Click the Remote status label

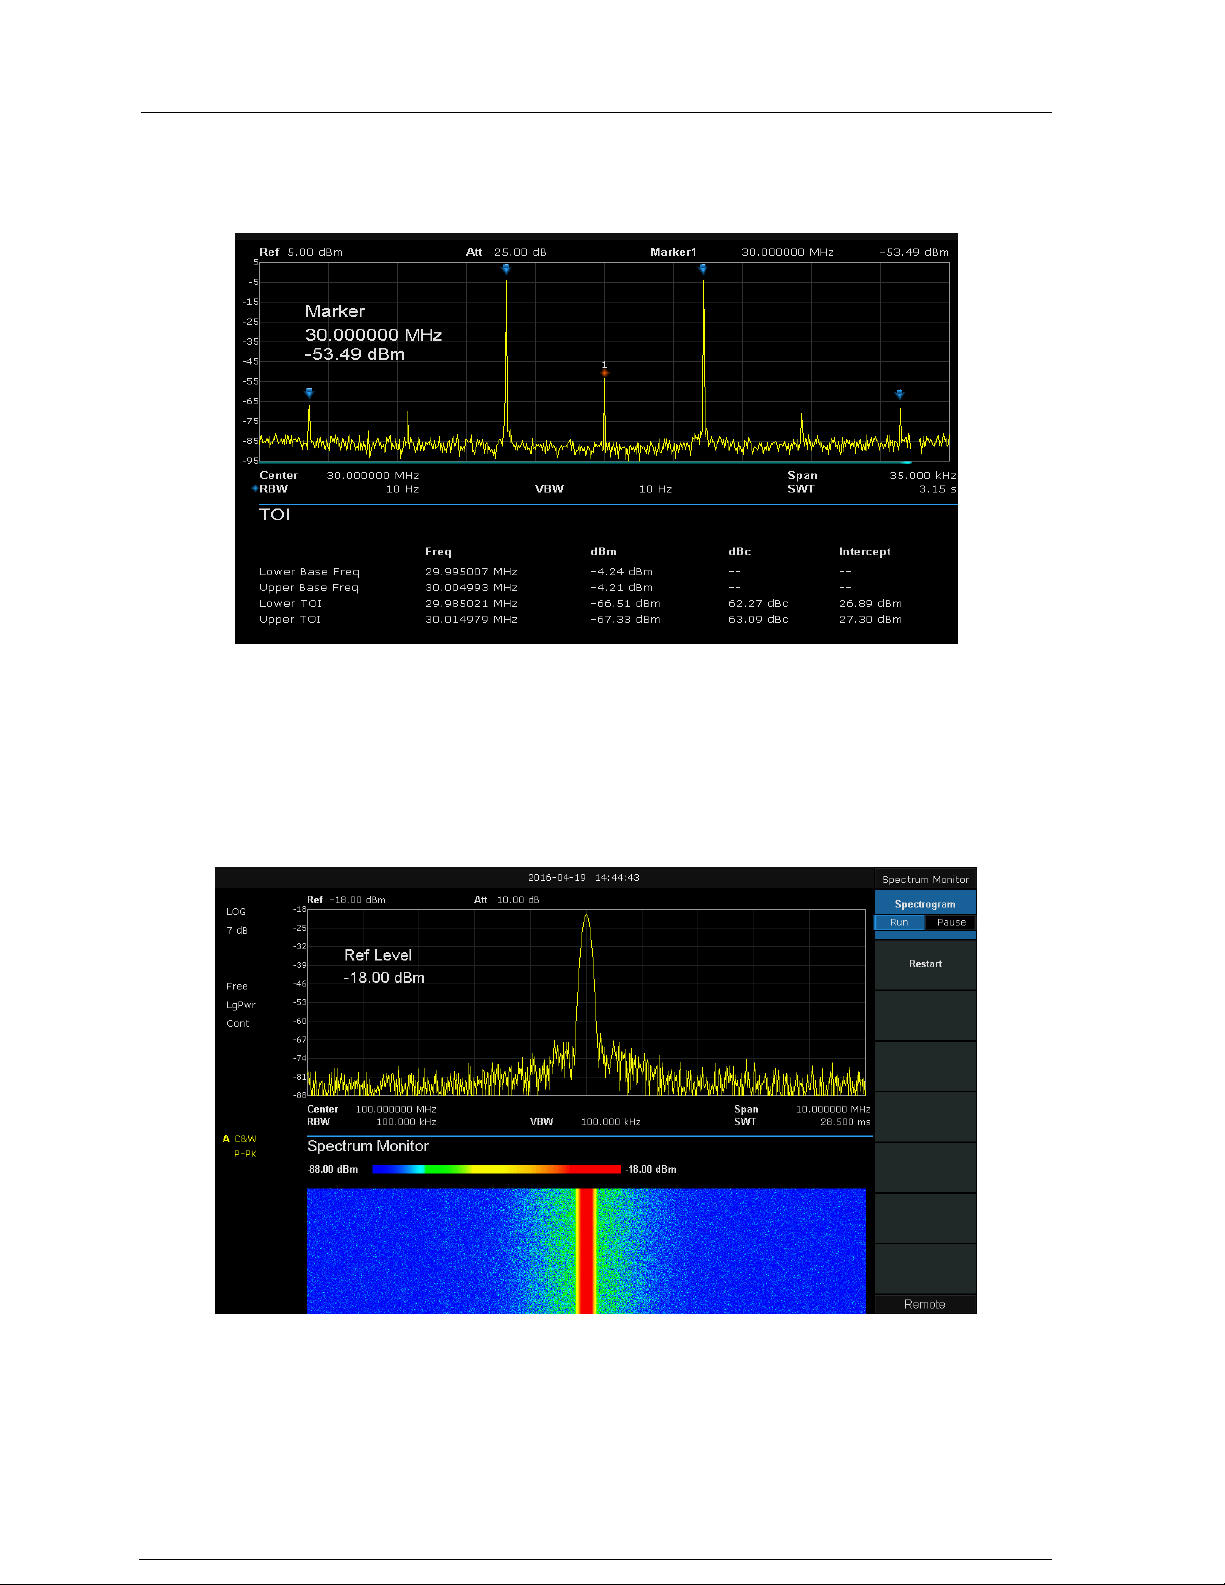(x=925, y=1304)
